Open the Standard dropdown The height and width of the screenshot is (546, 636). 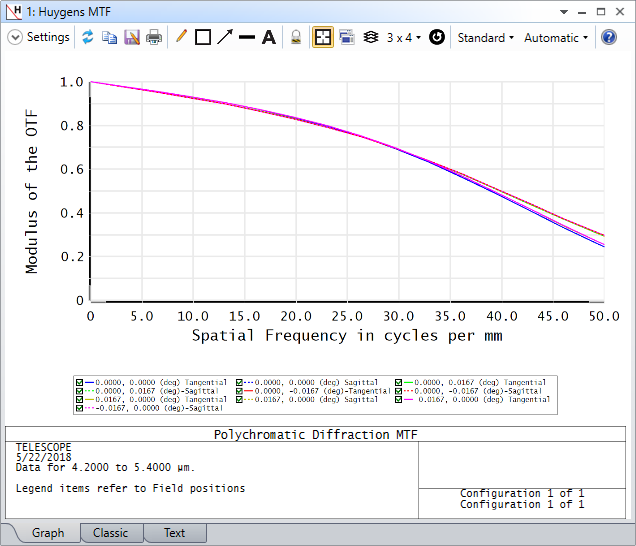click(x=486, y=38)
